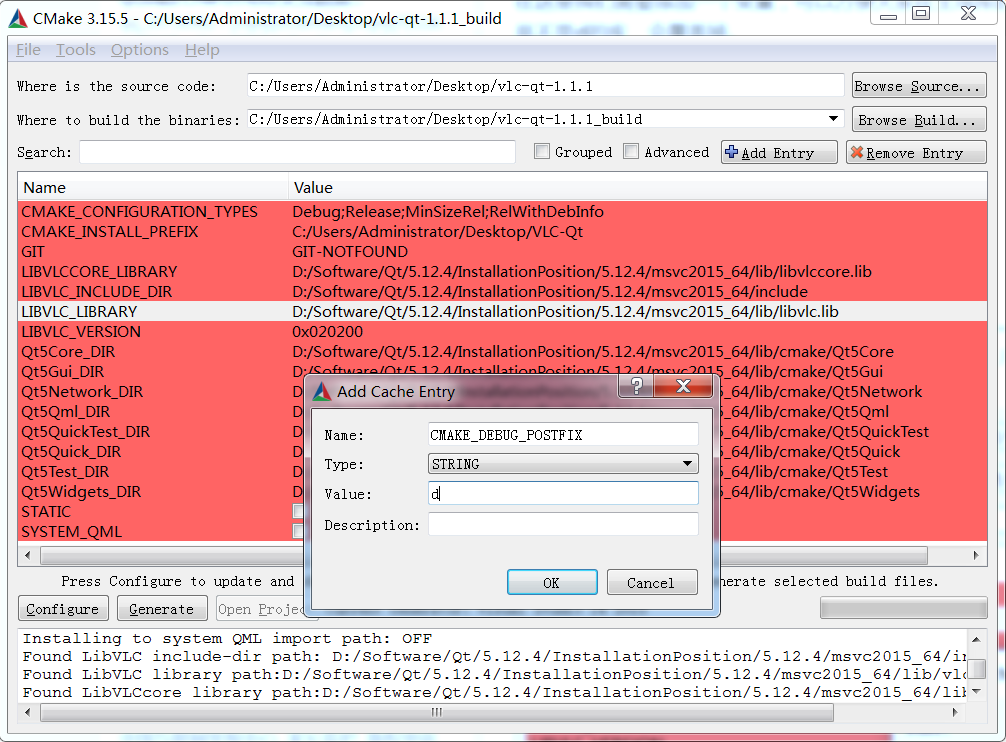Viewport: 1006px width, 742px height.
Task: Click Browse Source button
Action: click(x=918, y=85)
